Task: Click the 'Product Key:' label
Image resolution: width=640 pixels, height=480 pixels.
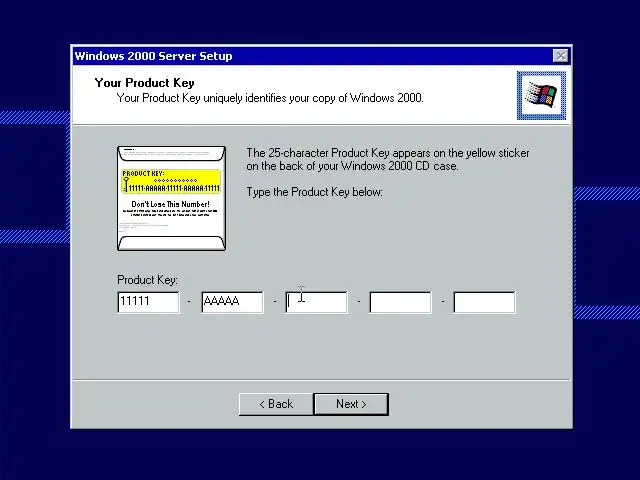Action: 147,280
